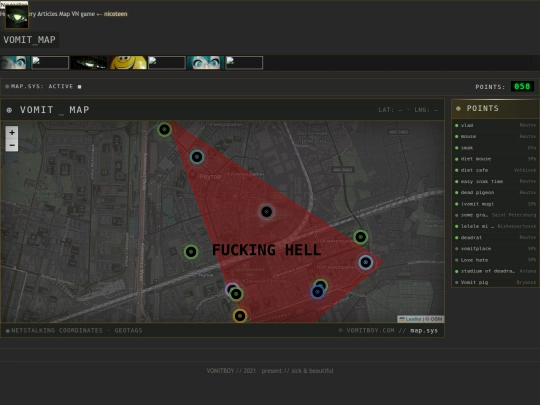Open the green eye site logo
The image size is (540, 405).
pos(17,17)
